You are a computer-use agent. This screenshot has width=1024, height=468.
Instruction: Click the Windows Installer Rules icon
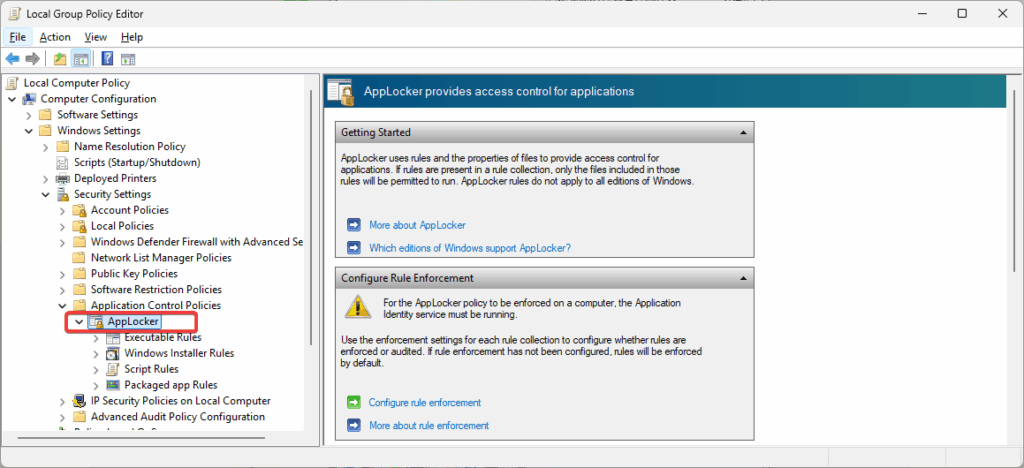[113, 353]
